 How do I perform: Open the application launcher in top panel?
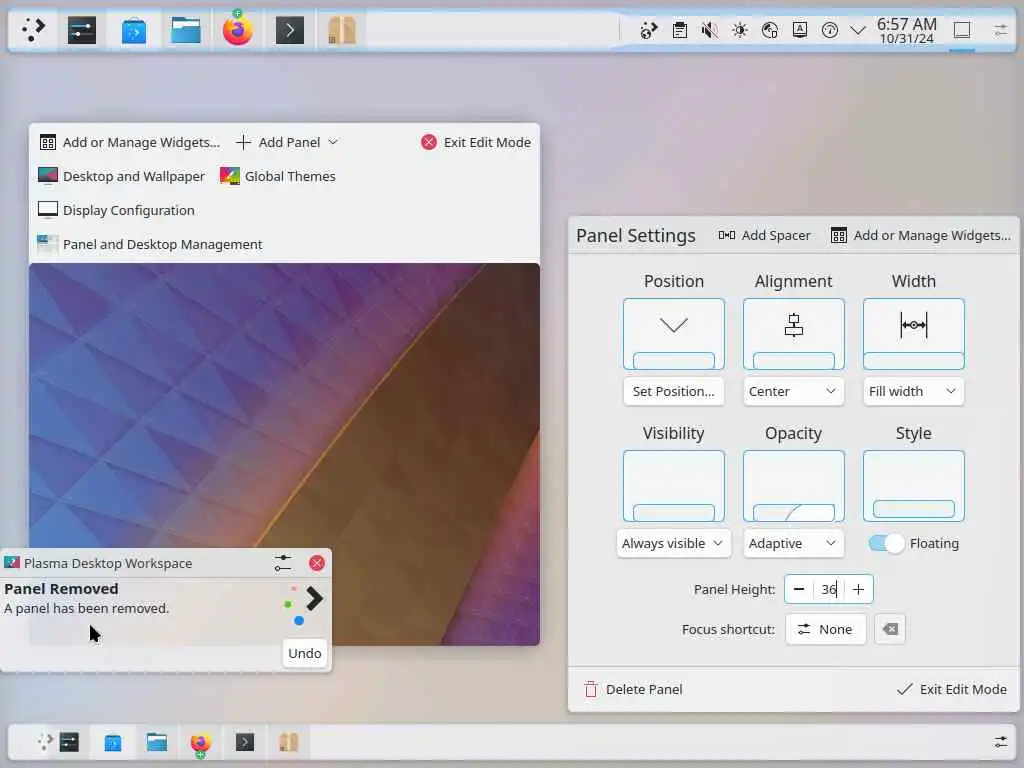coord(31,30)
